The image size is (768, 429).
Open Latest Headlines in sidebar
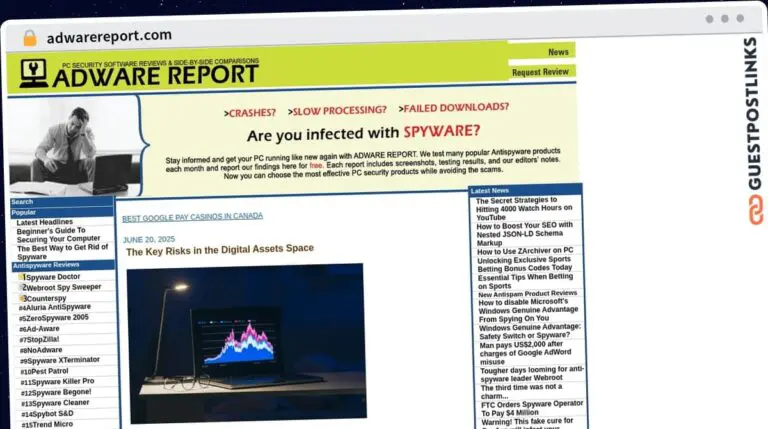coord(45,222)
